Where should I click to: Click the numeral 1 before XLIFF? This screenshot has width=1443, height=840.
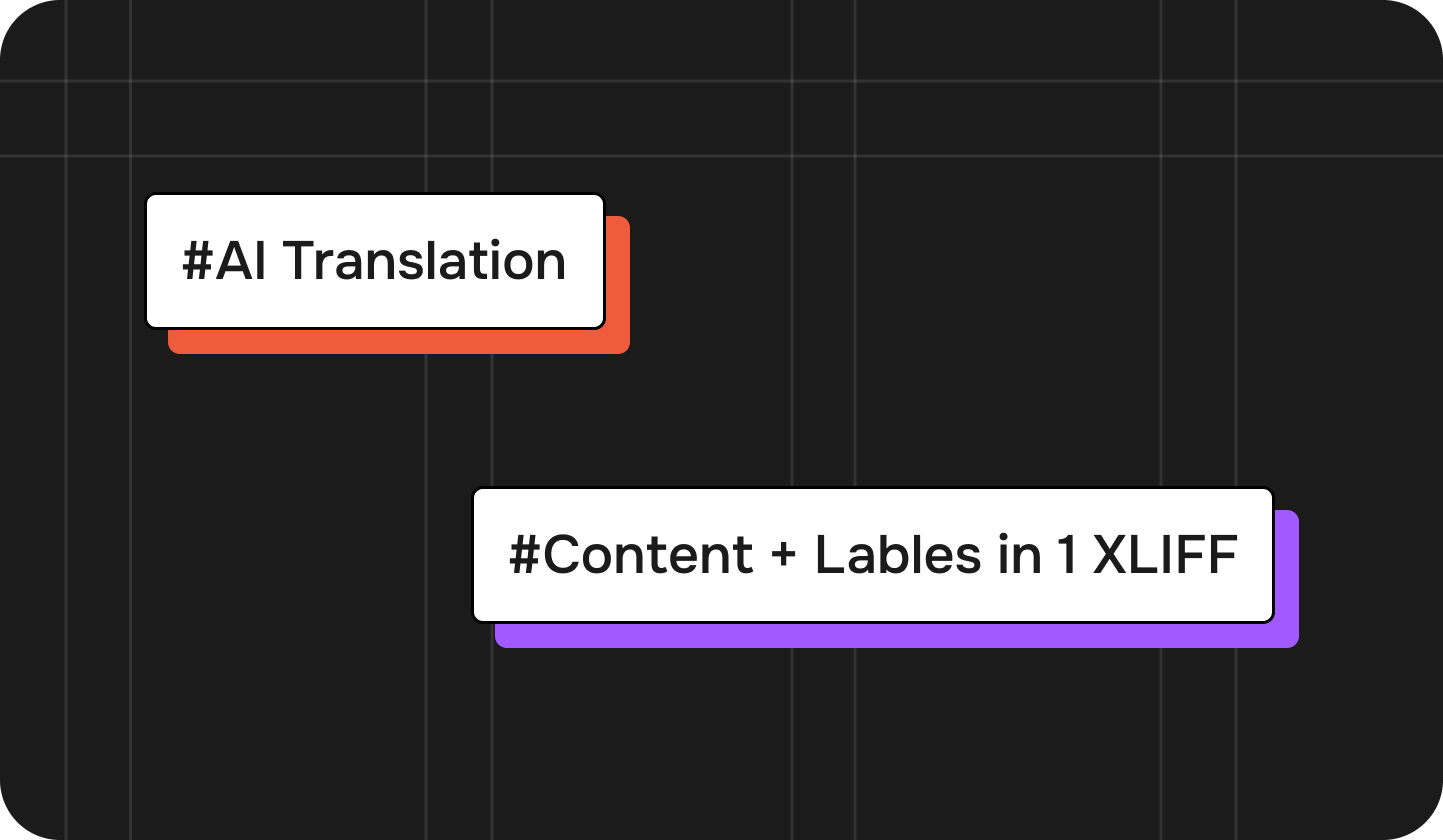click(x=1064, y=556)
